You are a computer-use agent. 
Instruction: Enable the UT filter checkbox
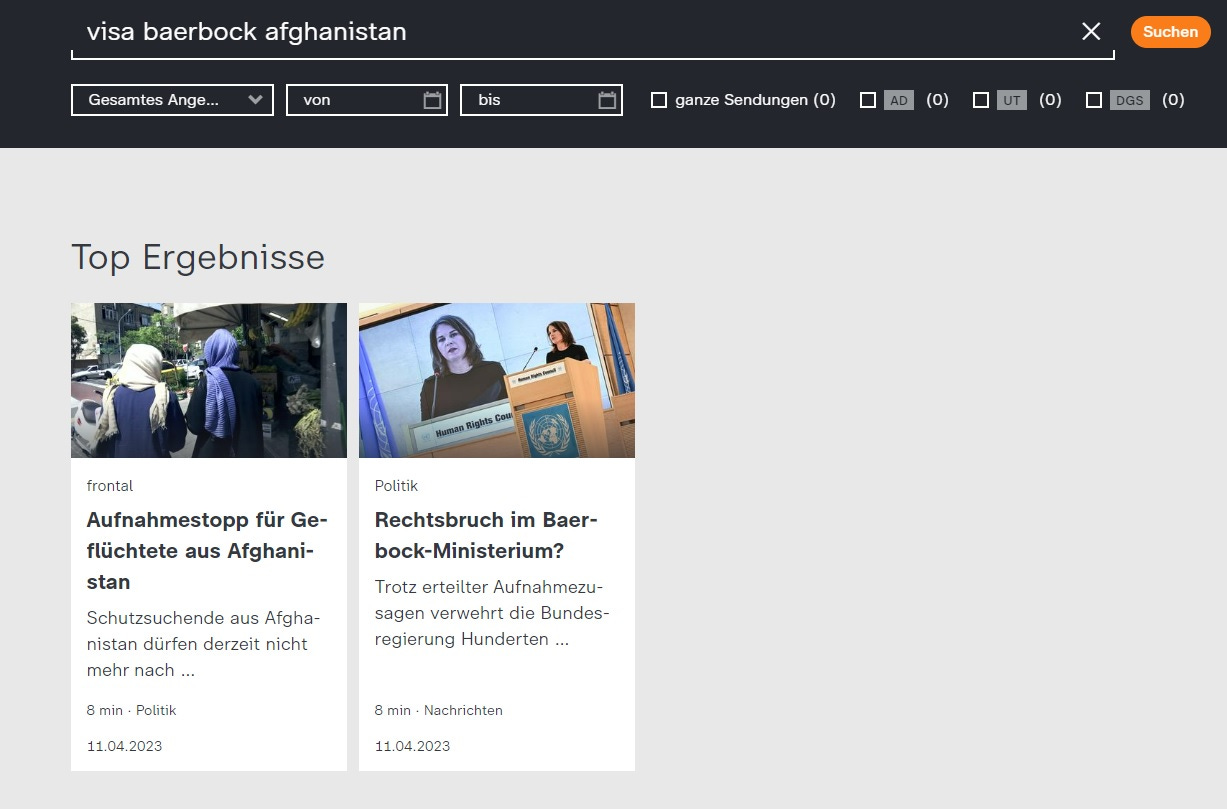[981, 100]
